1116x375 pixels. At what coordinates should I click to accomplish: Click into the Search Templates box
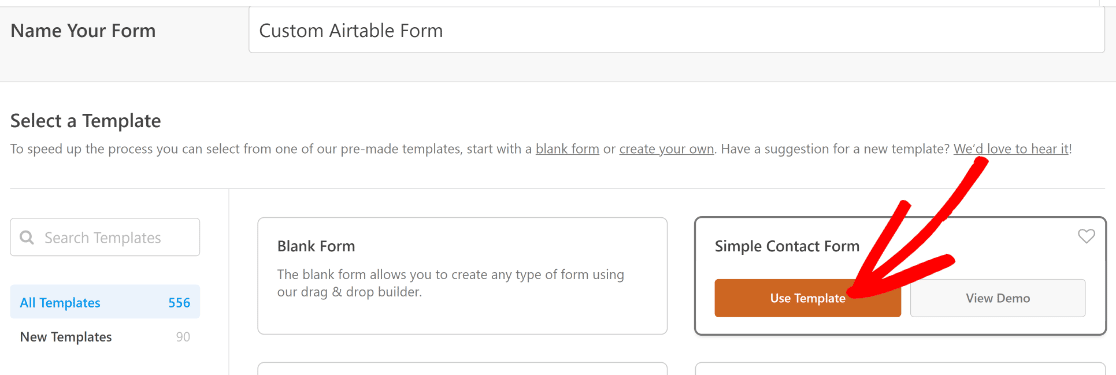(105, 238)
